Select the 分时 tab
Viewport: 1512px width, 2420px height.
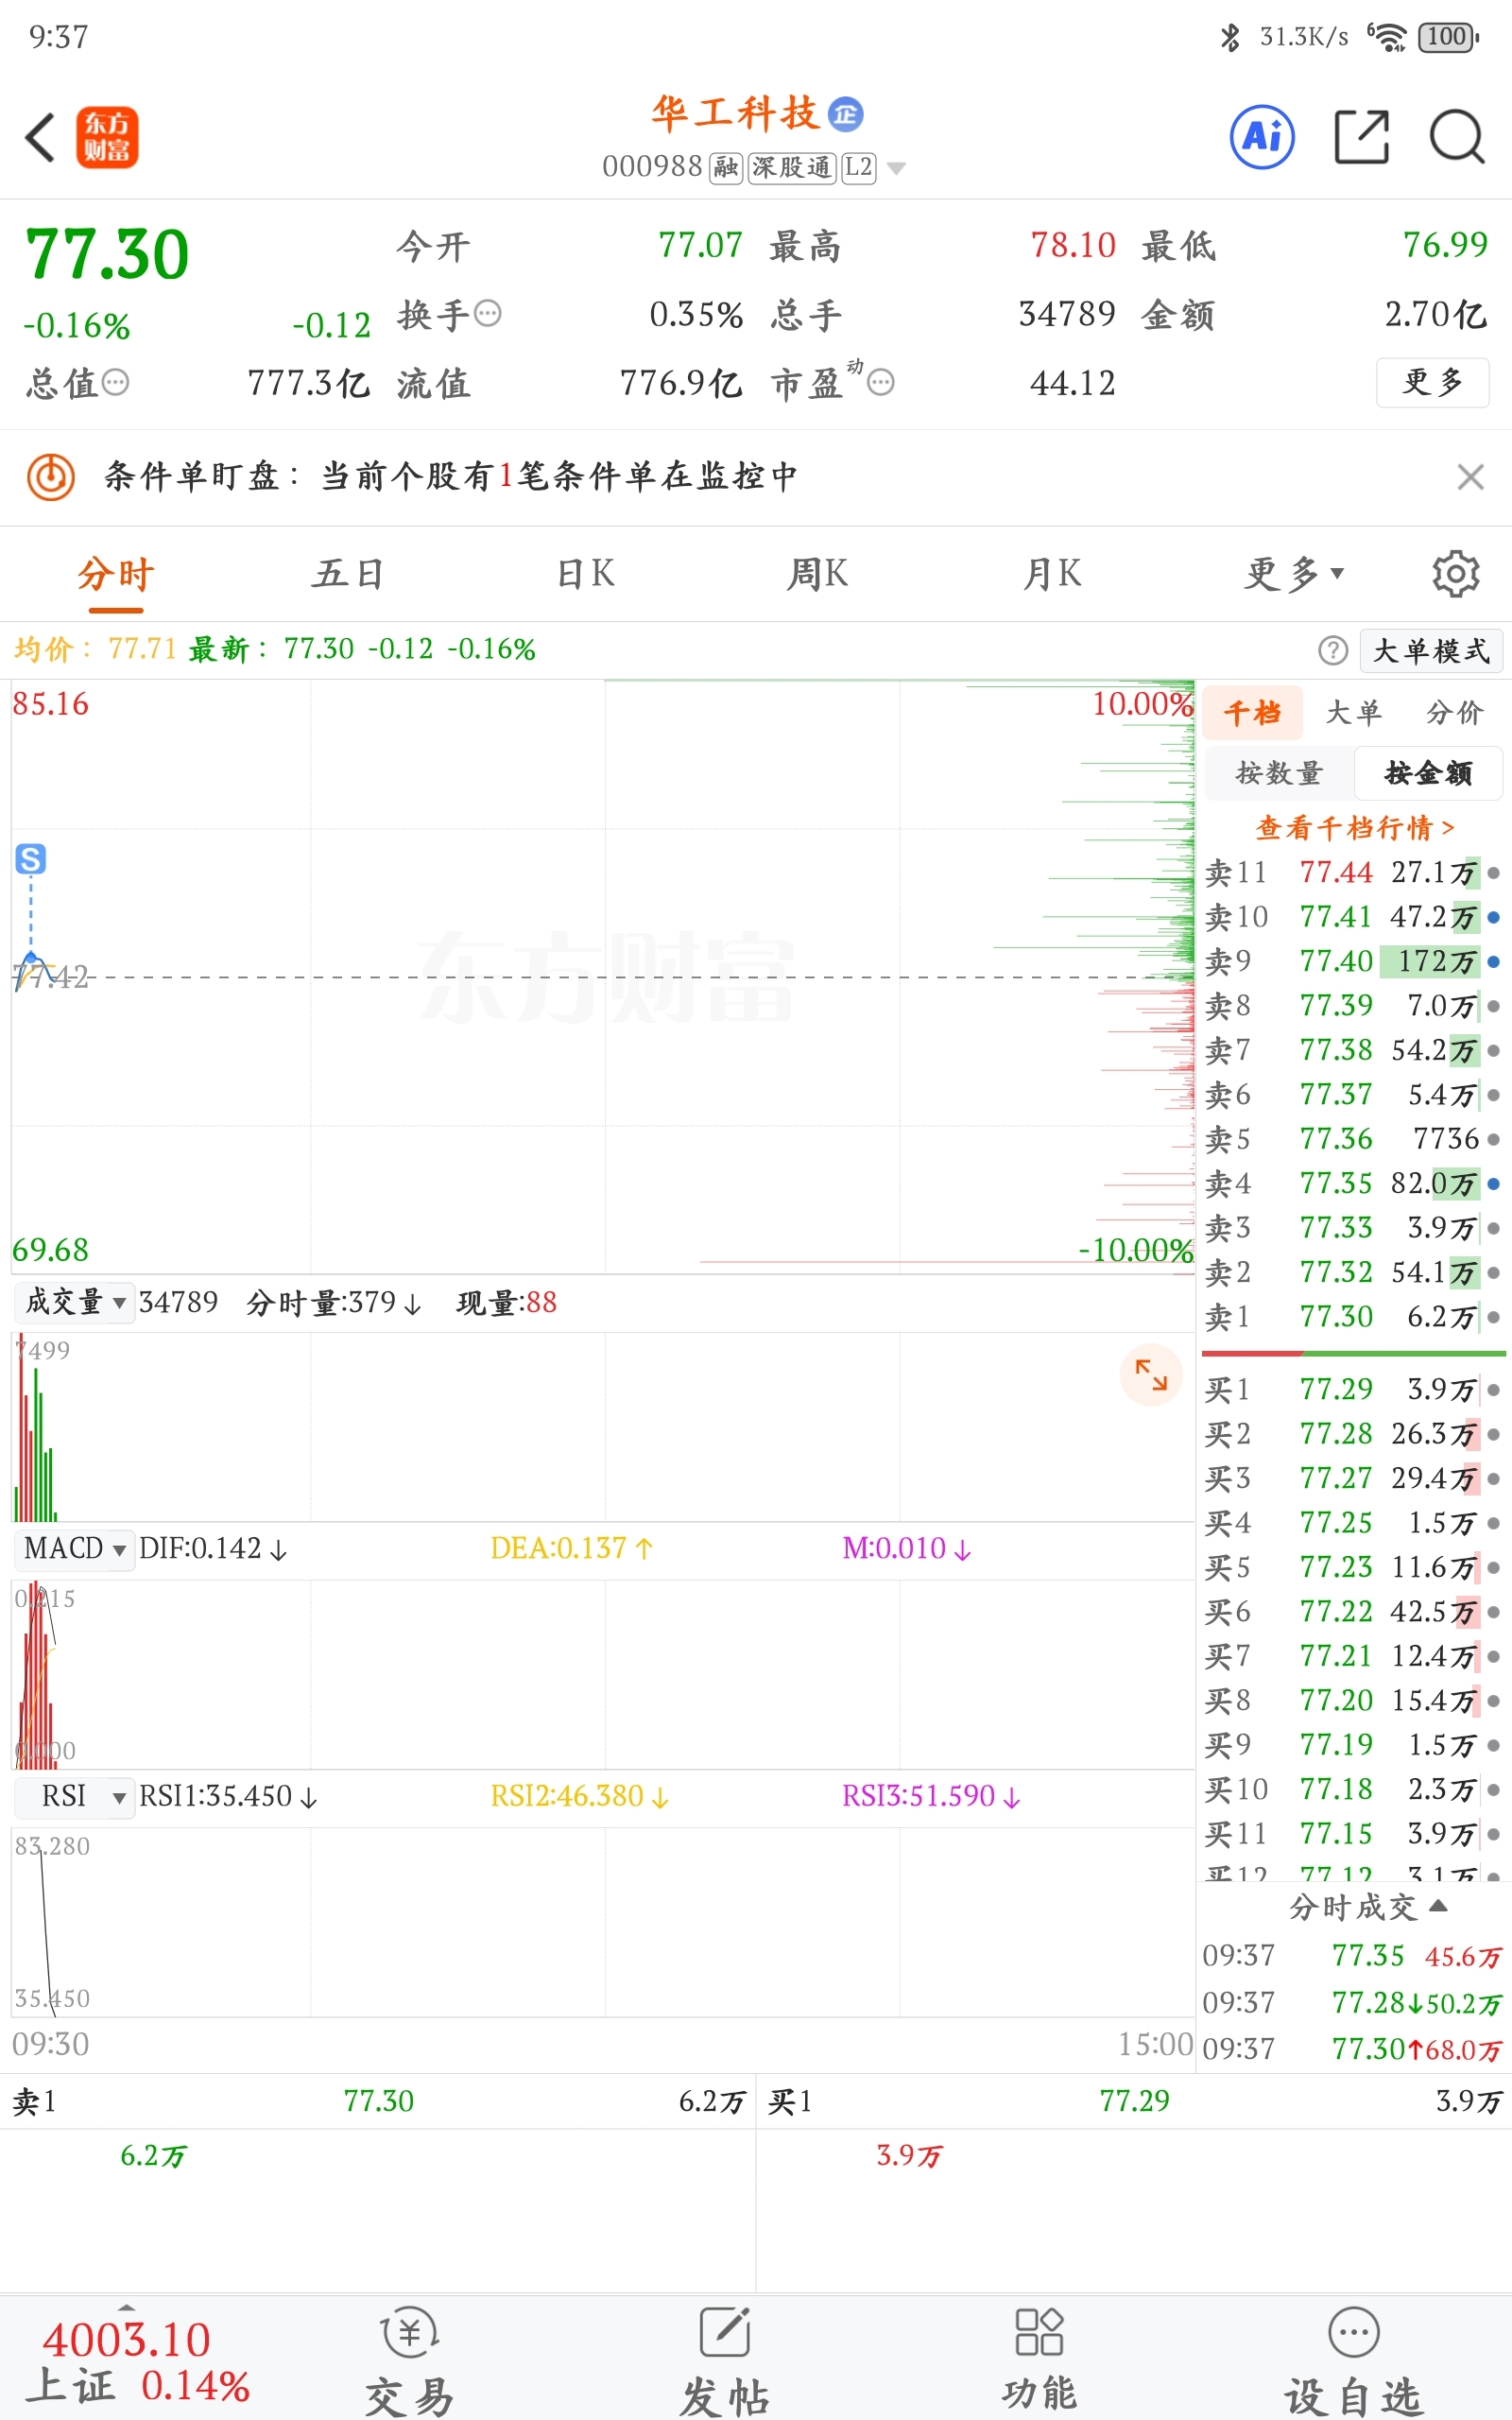(116, 574)
